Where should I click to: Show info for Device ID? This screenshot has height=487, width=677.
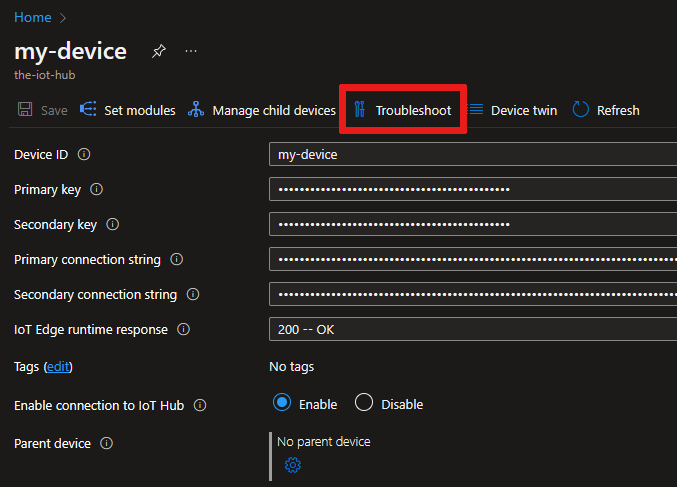[84, 155]
